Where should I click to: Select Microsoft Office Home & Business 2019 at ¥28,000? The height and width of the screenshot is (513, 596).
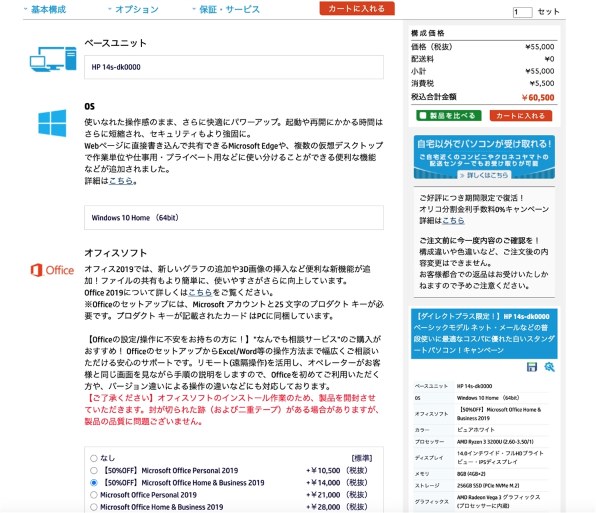click(x=94, y=507)
